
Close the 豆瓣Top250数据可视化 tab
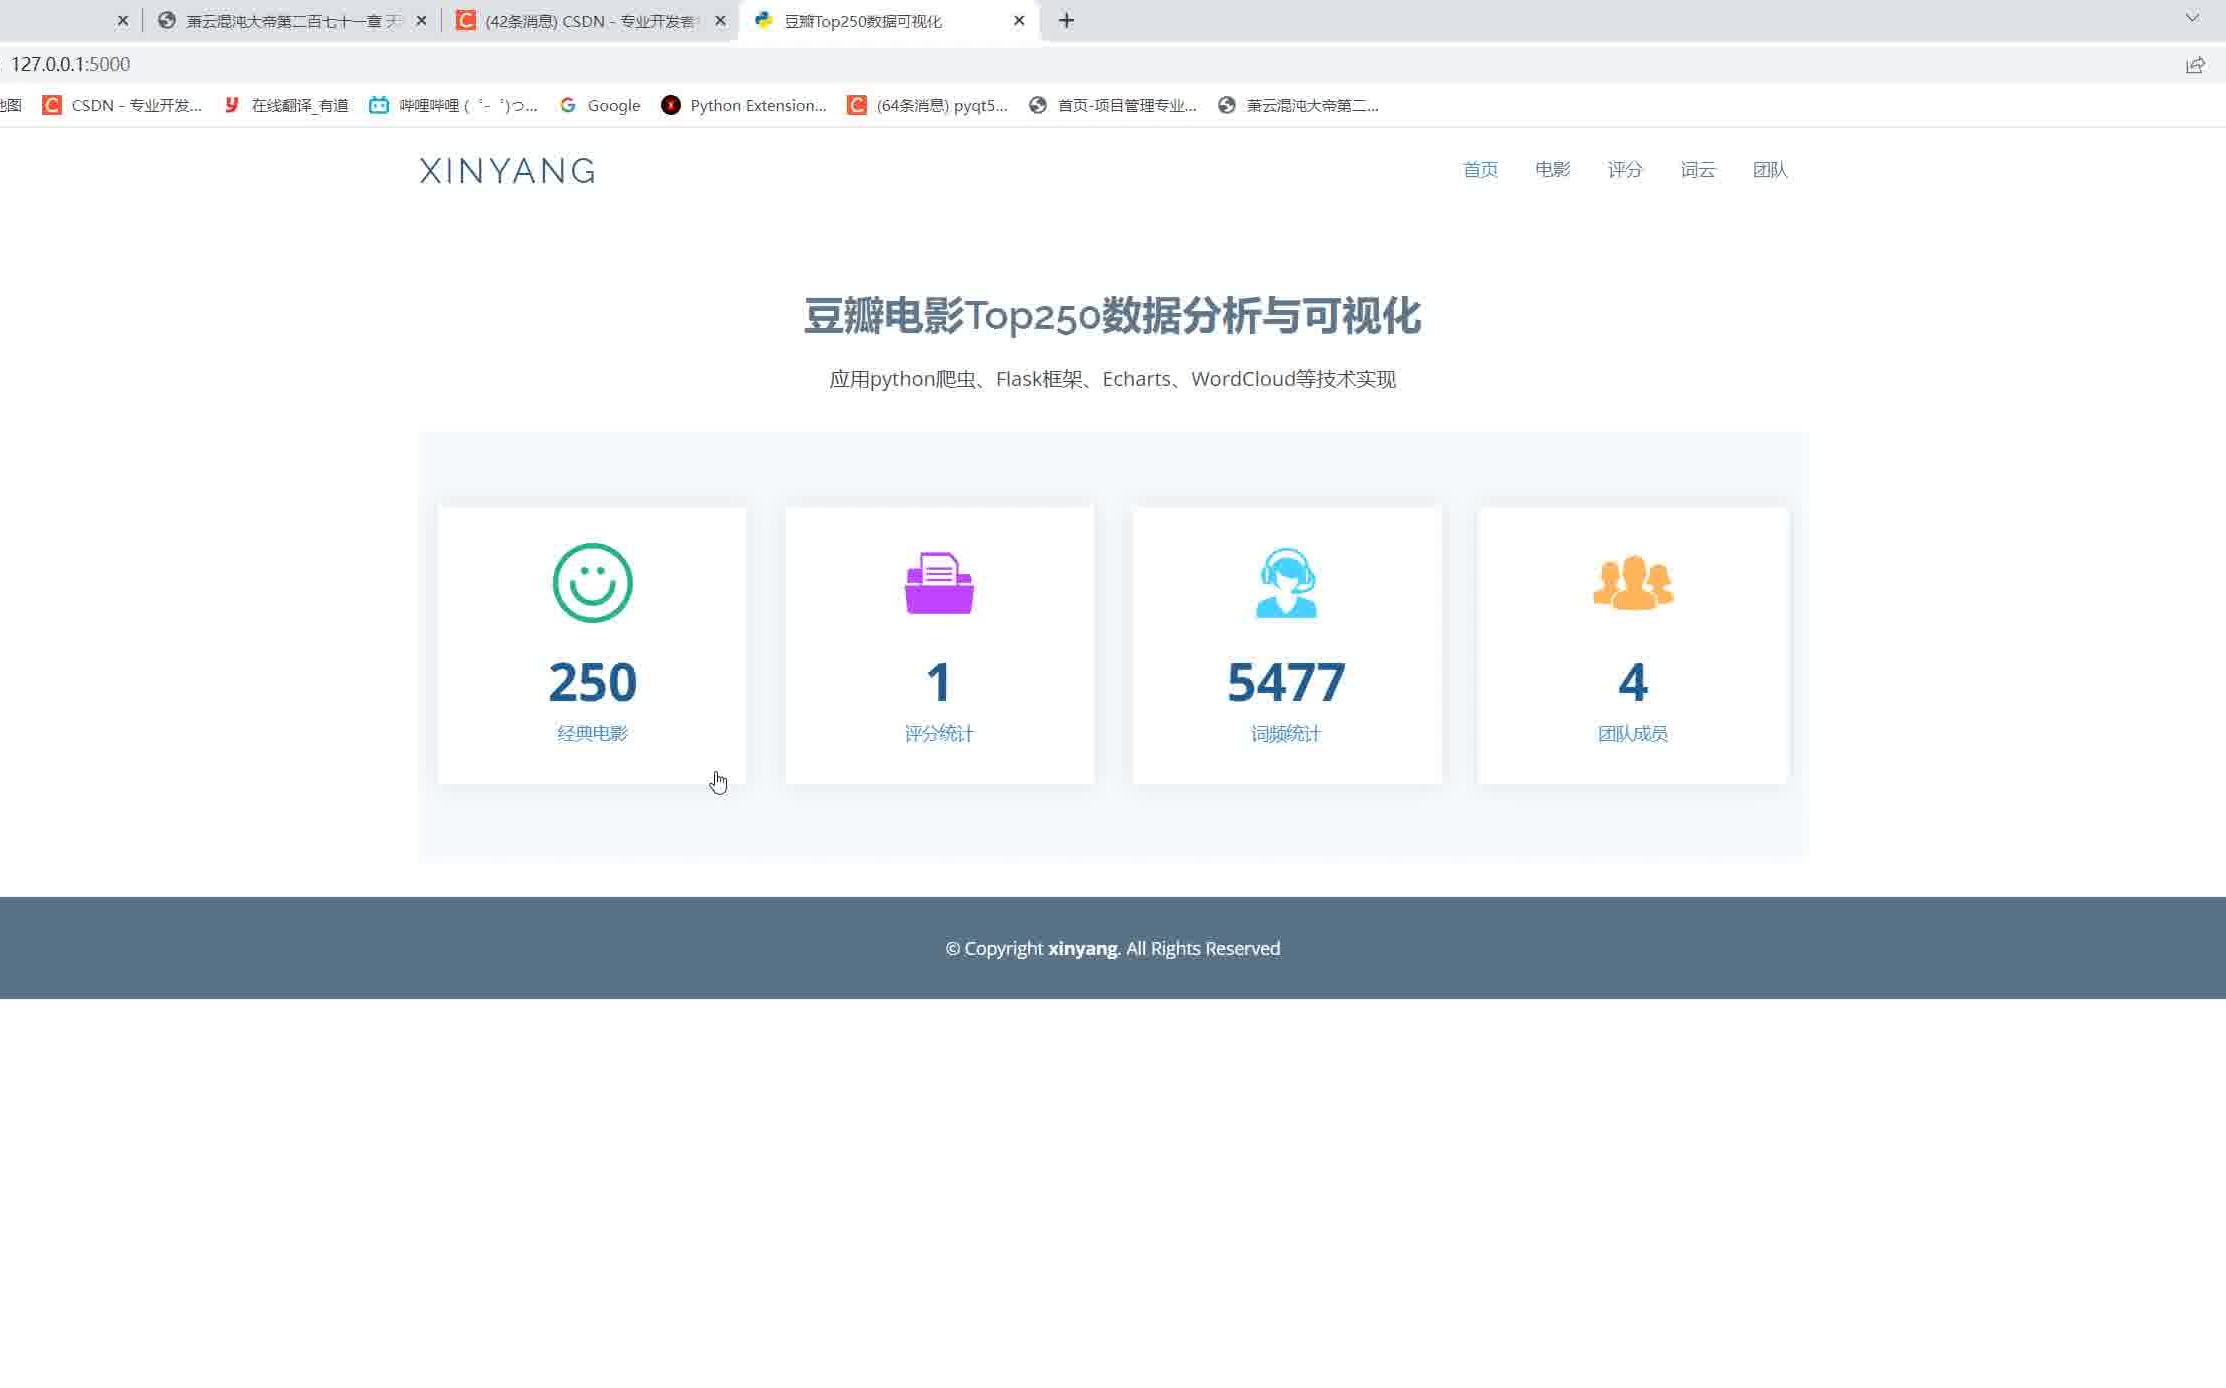coord(1019,20)
